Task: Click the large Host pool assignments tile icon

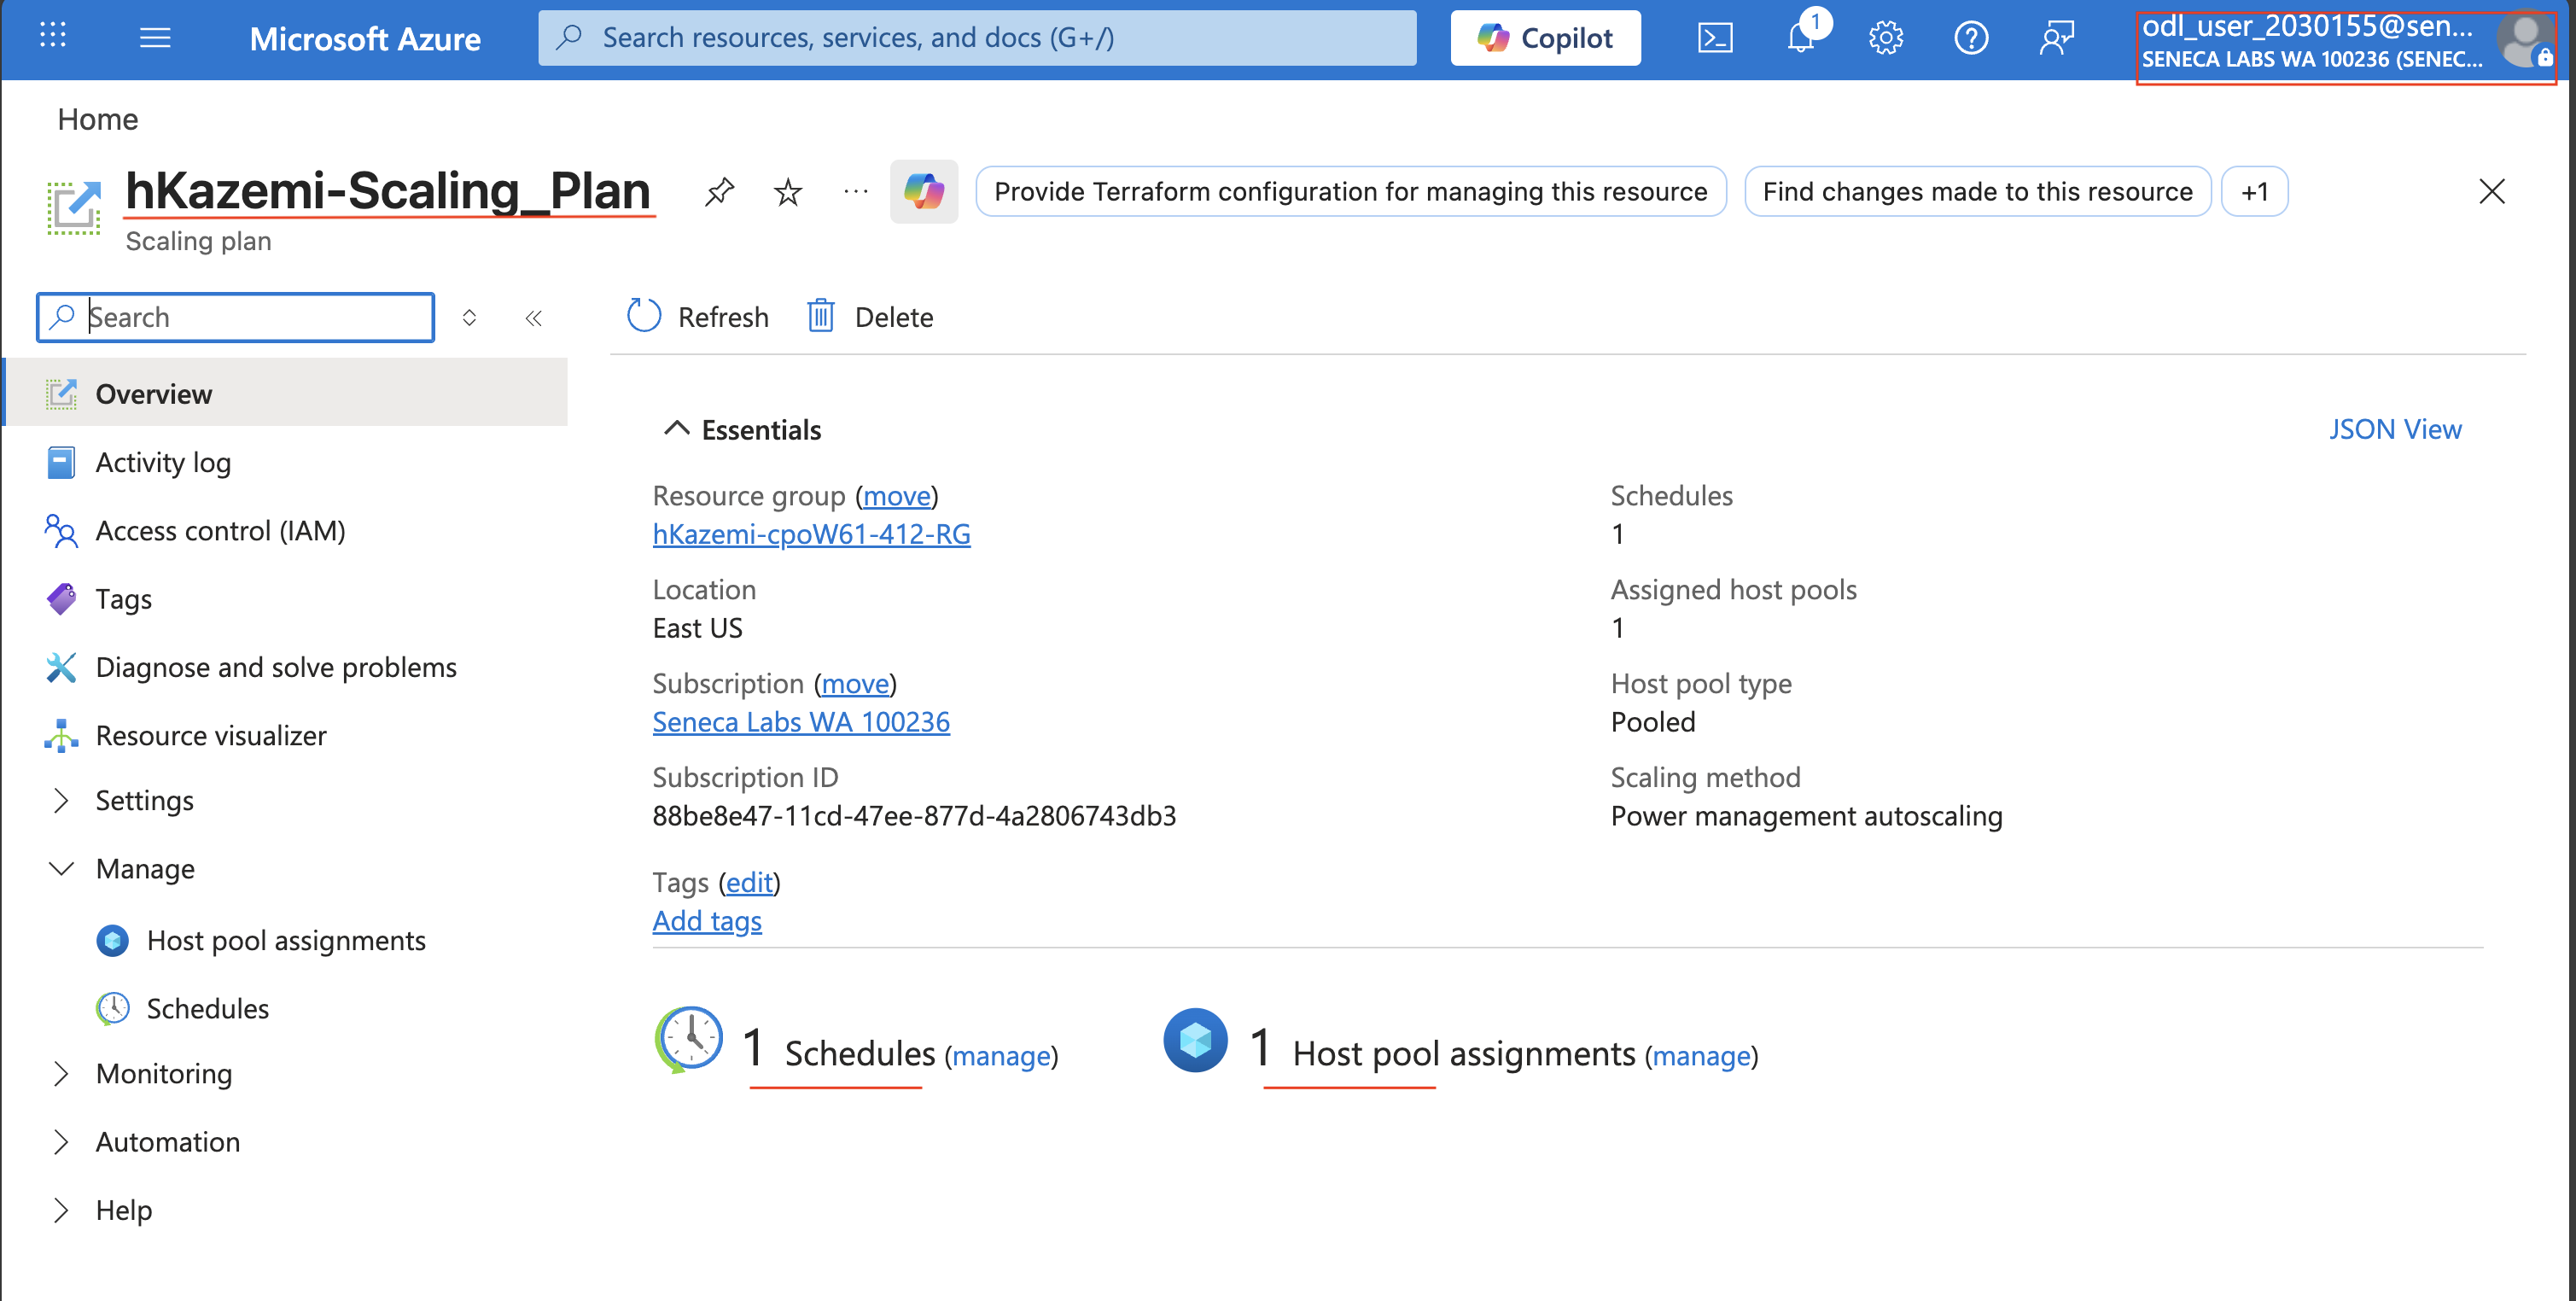Action: click(1195, 1040)
